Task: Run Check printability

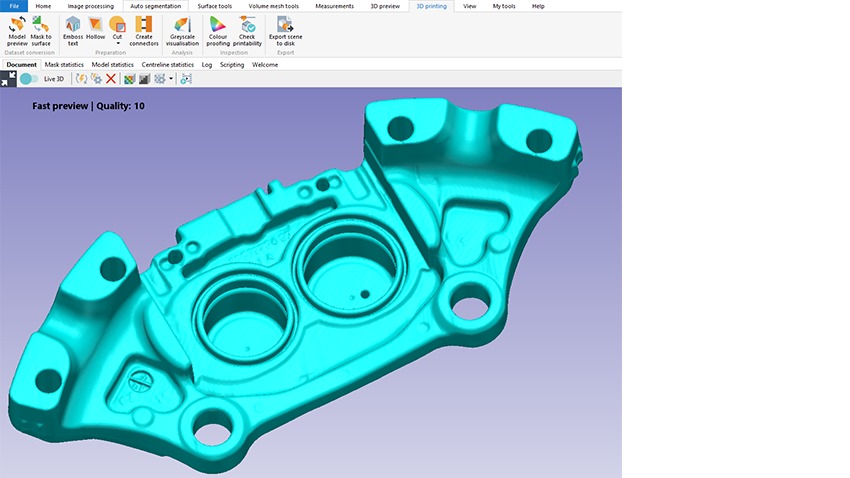Action: tap(247, 30)
